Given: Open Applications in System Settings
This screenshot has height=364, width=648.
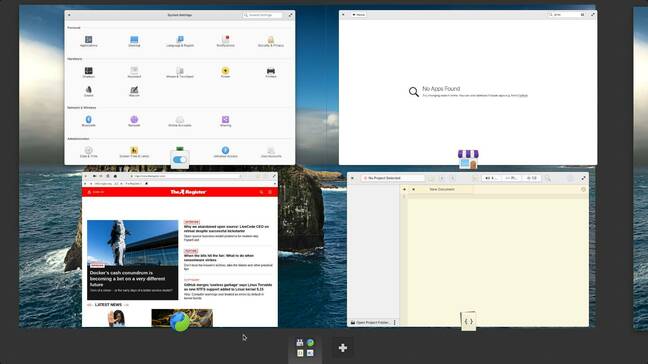Looking at the screenshot, I should pos(88,41).
